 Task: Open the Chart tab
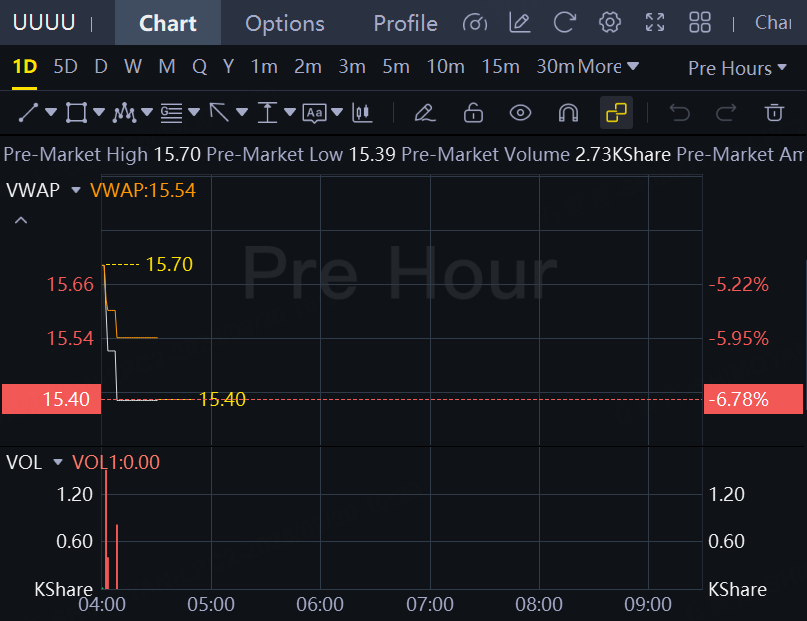pyautogui.click(x=168, y=23)
